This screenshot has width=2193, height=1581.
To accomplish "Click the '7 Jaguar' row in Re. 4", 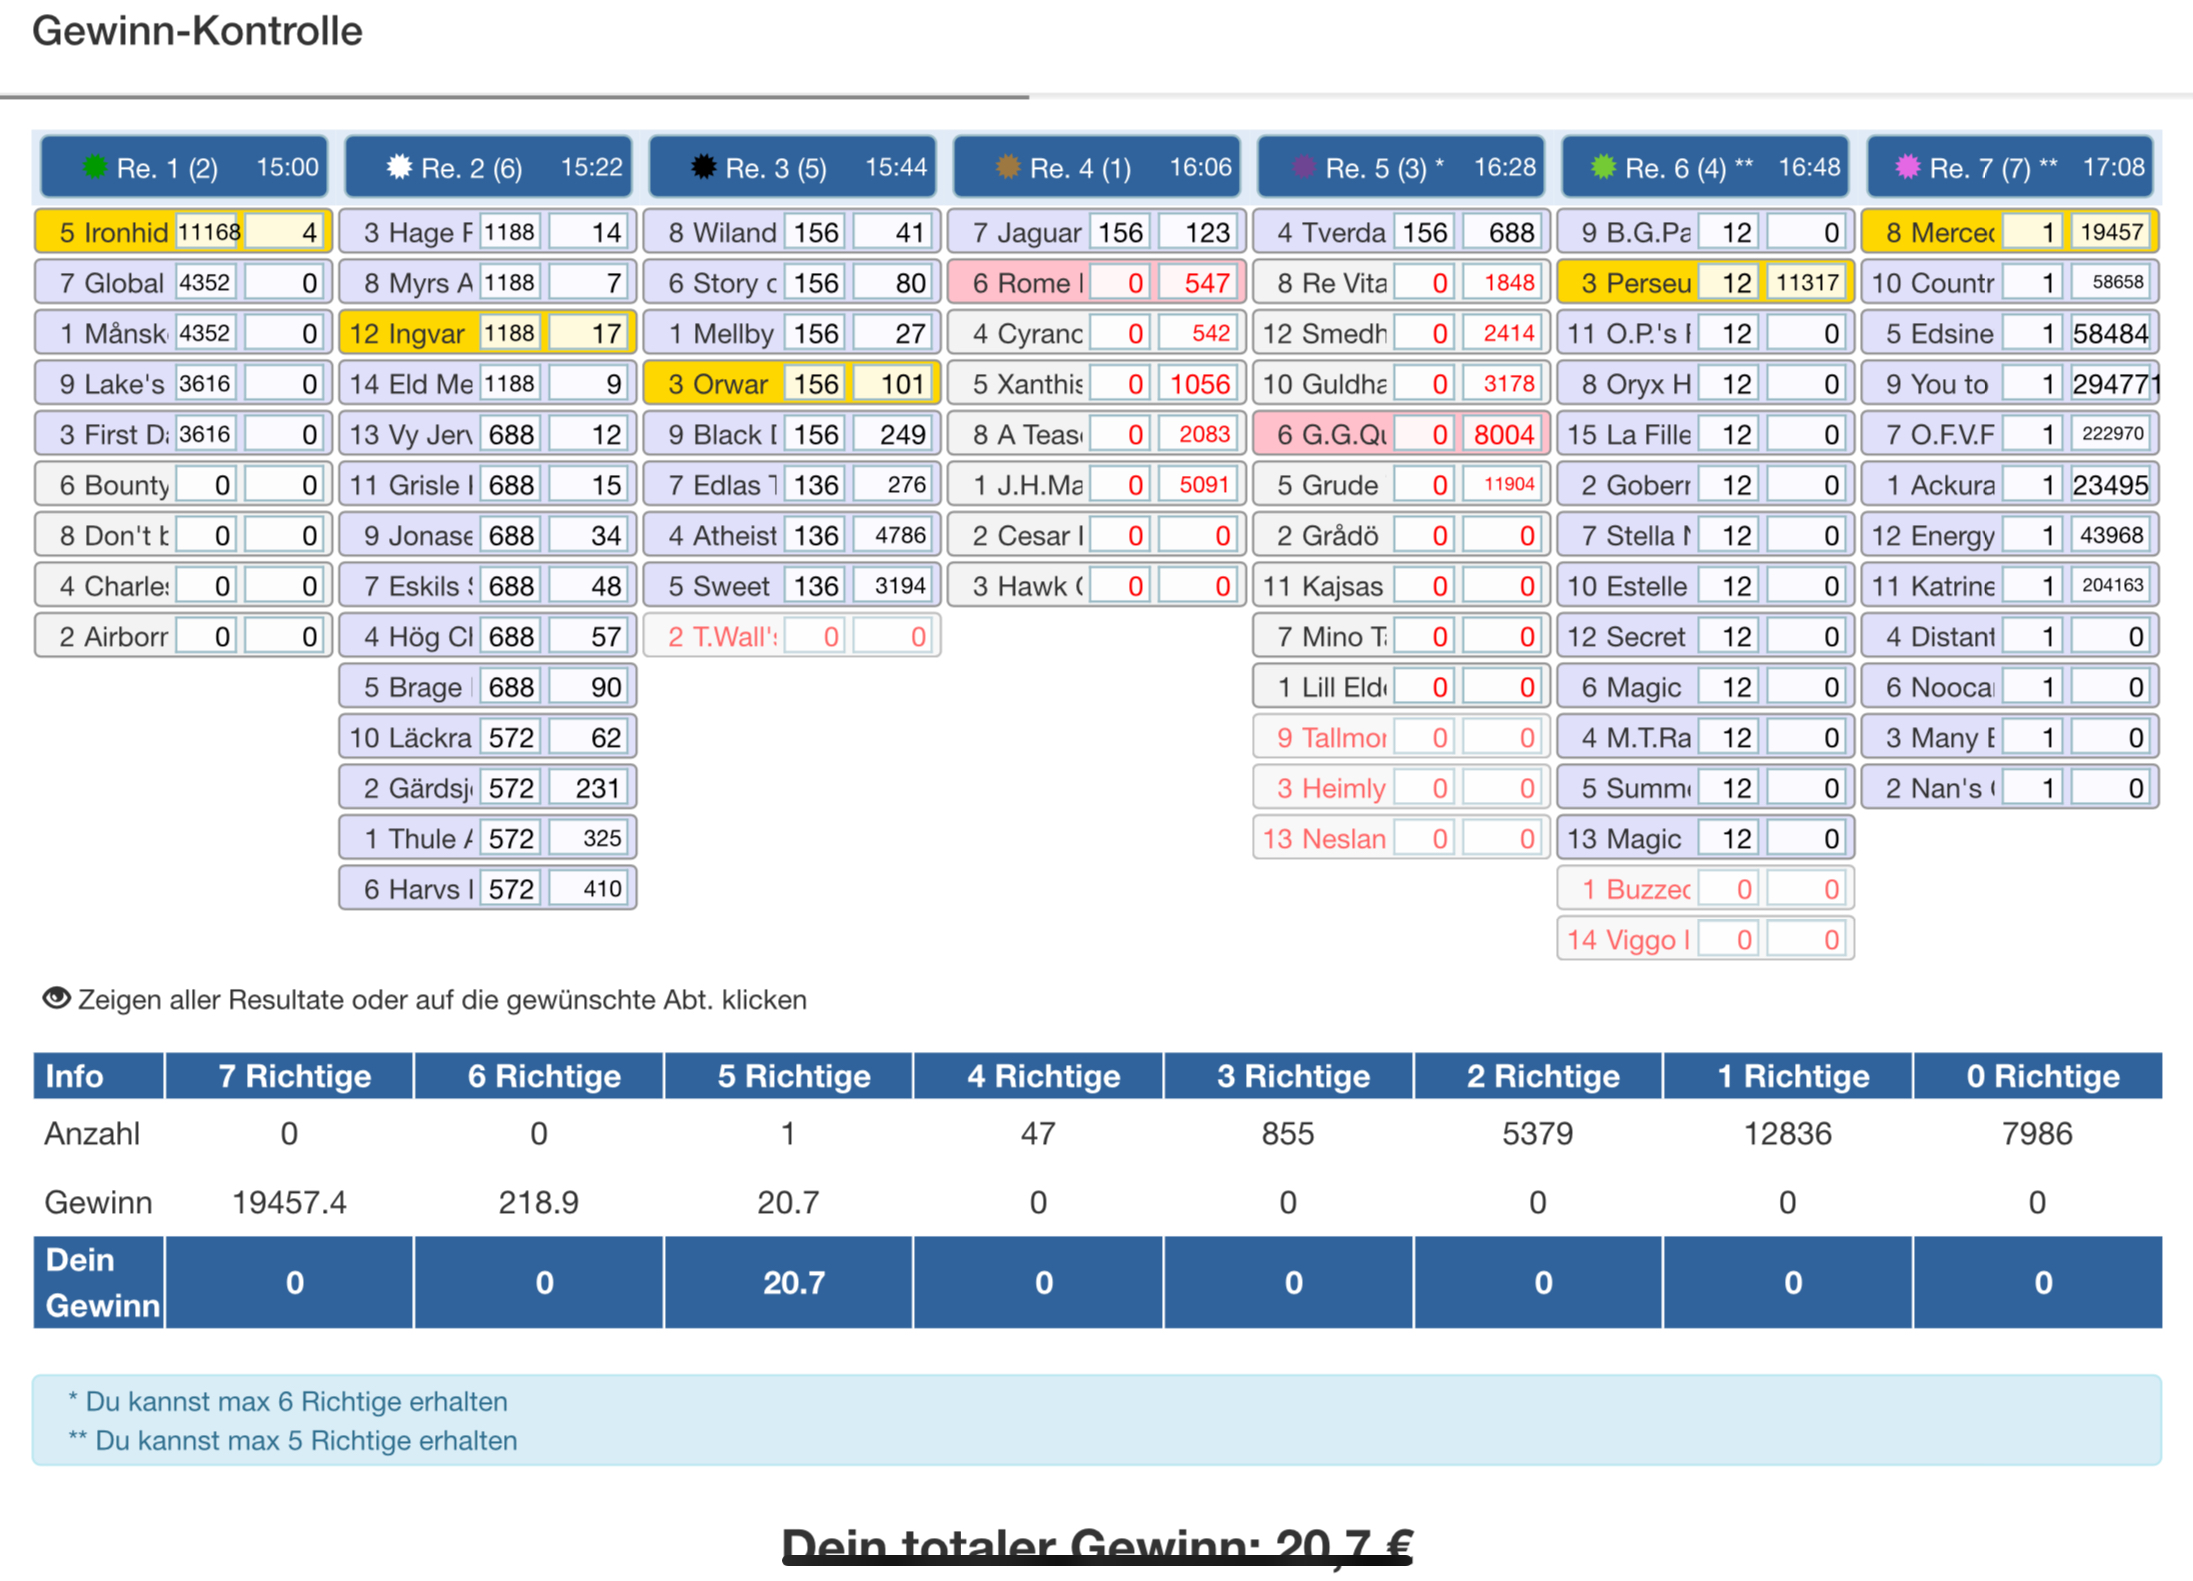I will pos(1096,232).
